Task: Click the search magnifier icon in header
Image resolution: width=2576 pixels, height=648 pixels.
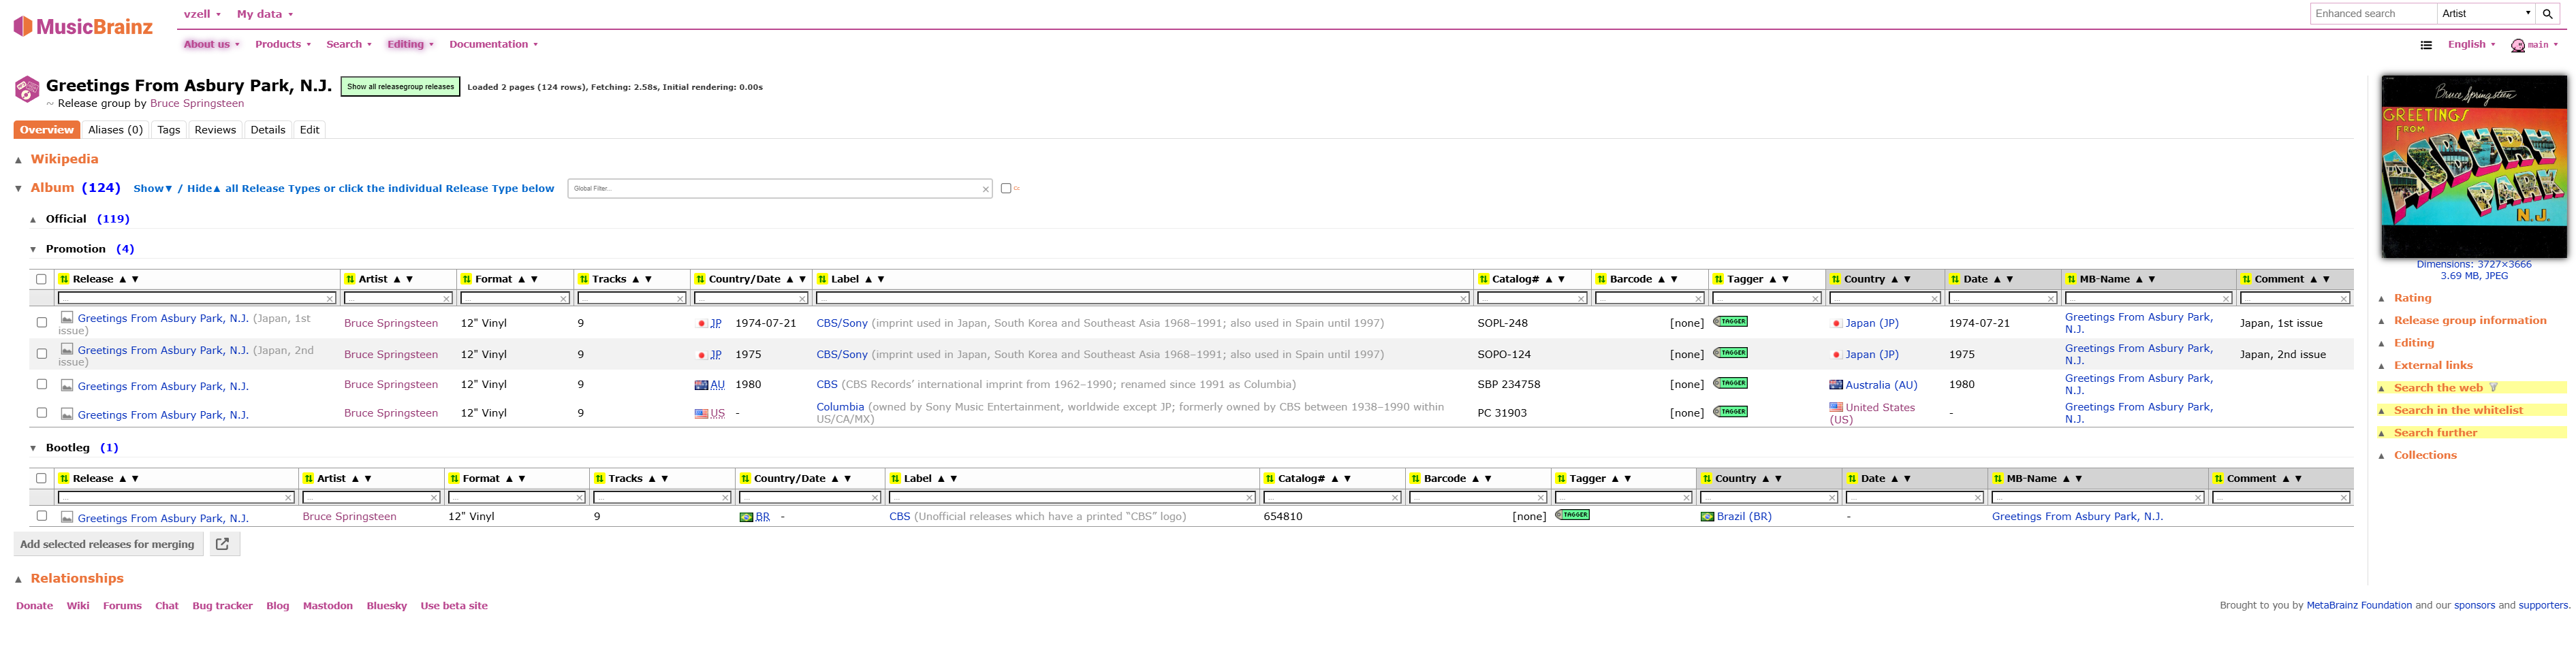Action: pos(2548,14)
